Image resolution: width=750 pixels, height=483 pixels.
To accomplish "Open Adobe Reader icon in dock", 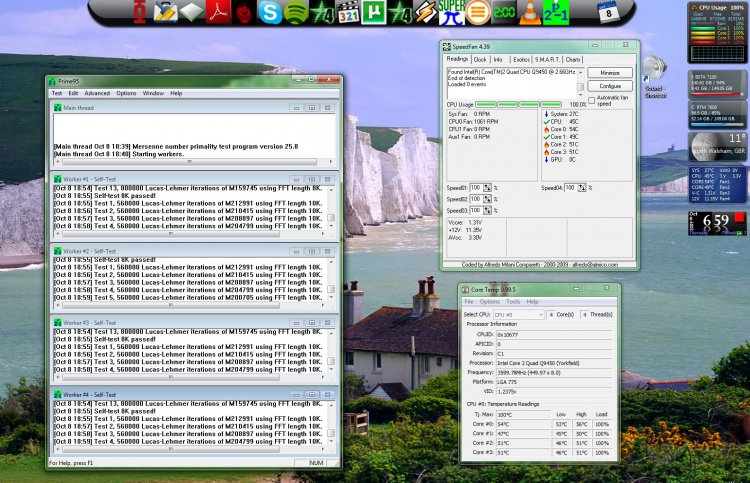I will (218, 12).
